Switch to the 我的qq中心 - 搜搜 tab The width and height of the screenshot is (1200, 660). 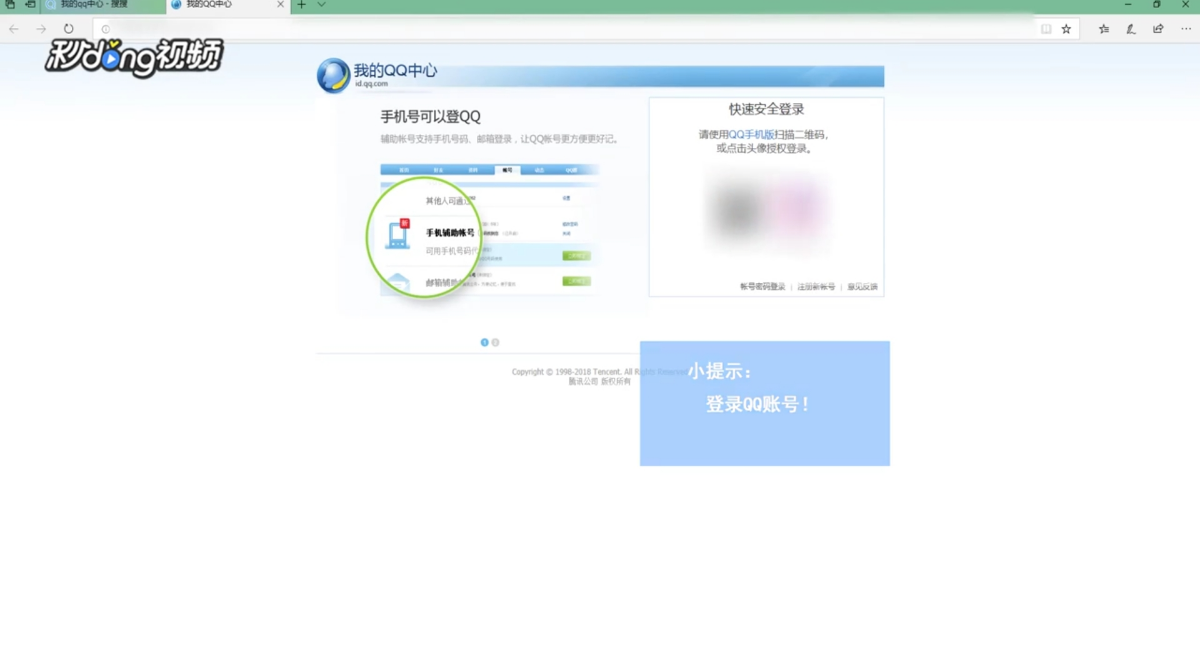(x=102, y=5)
